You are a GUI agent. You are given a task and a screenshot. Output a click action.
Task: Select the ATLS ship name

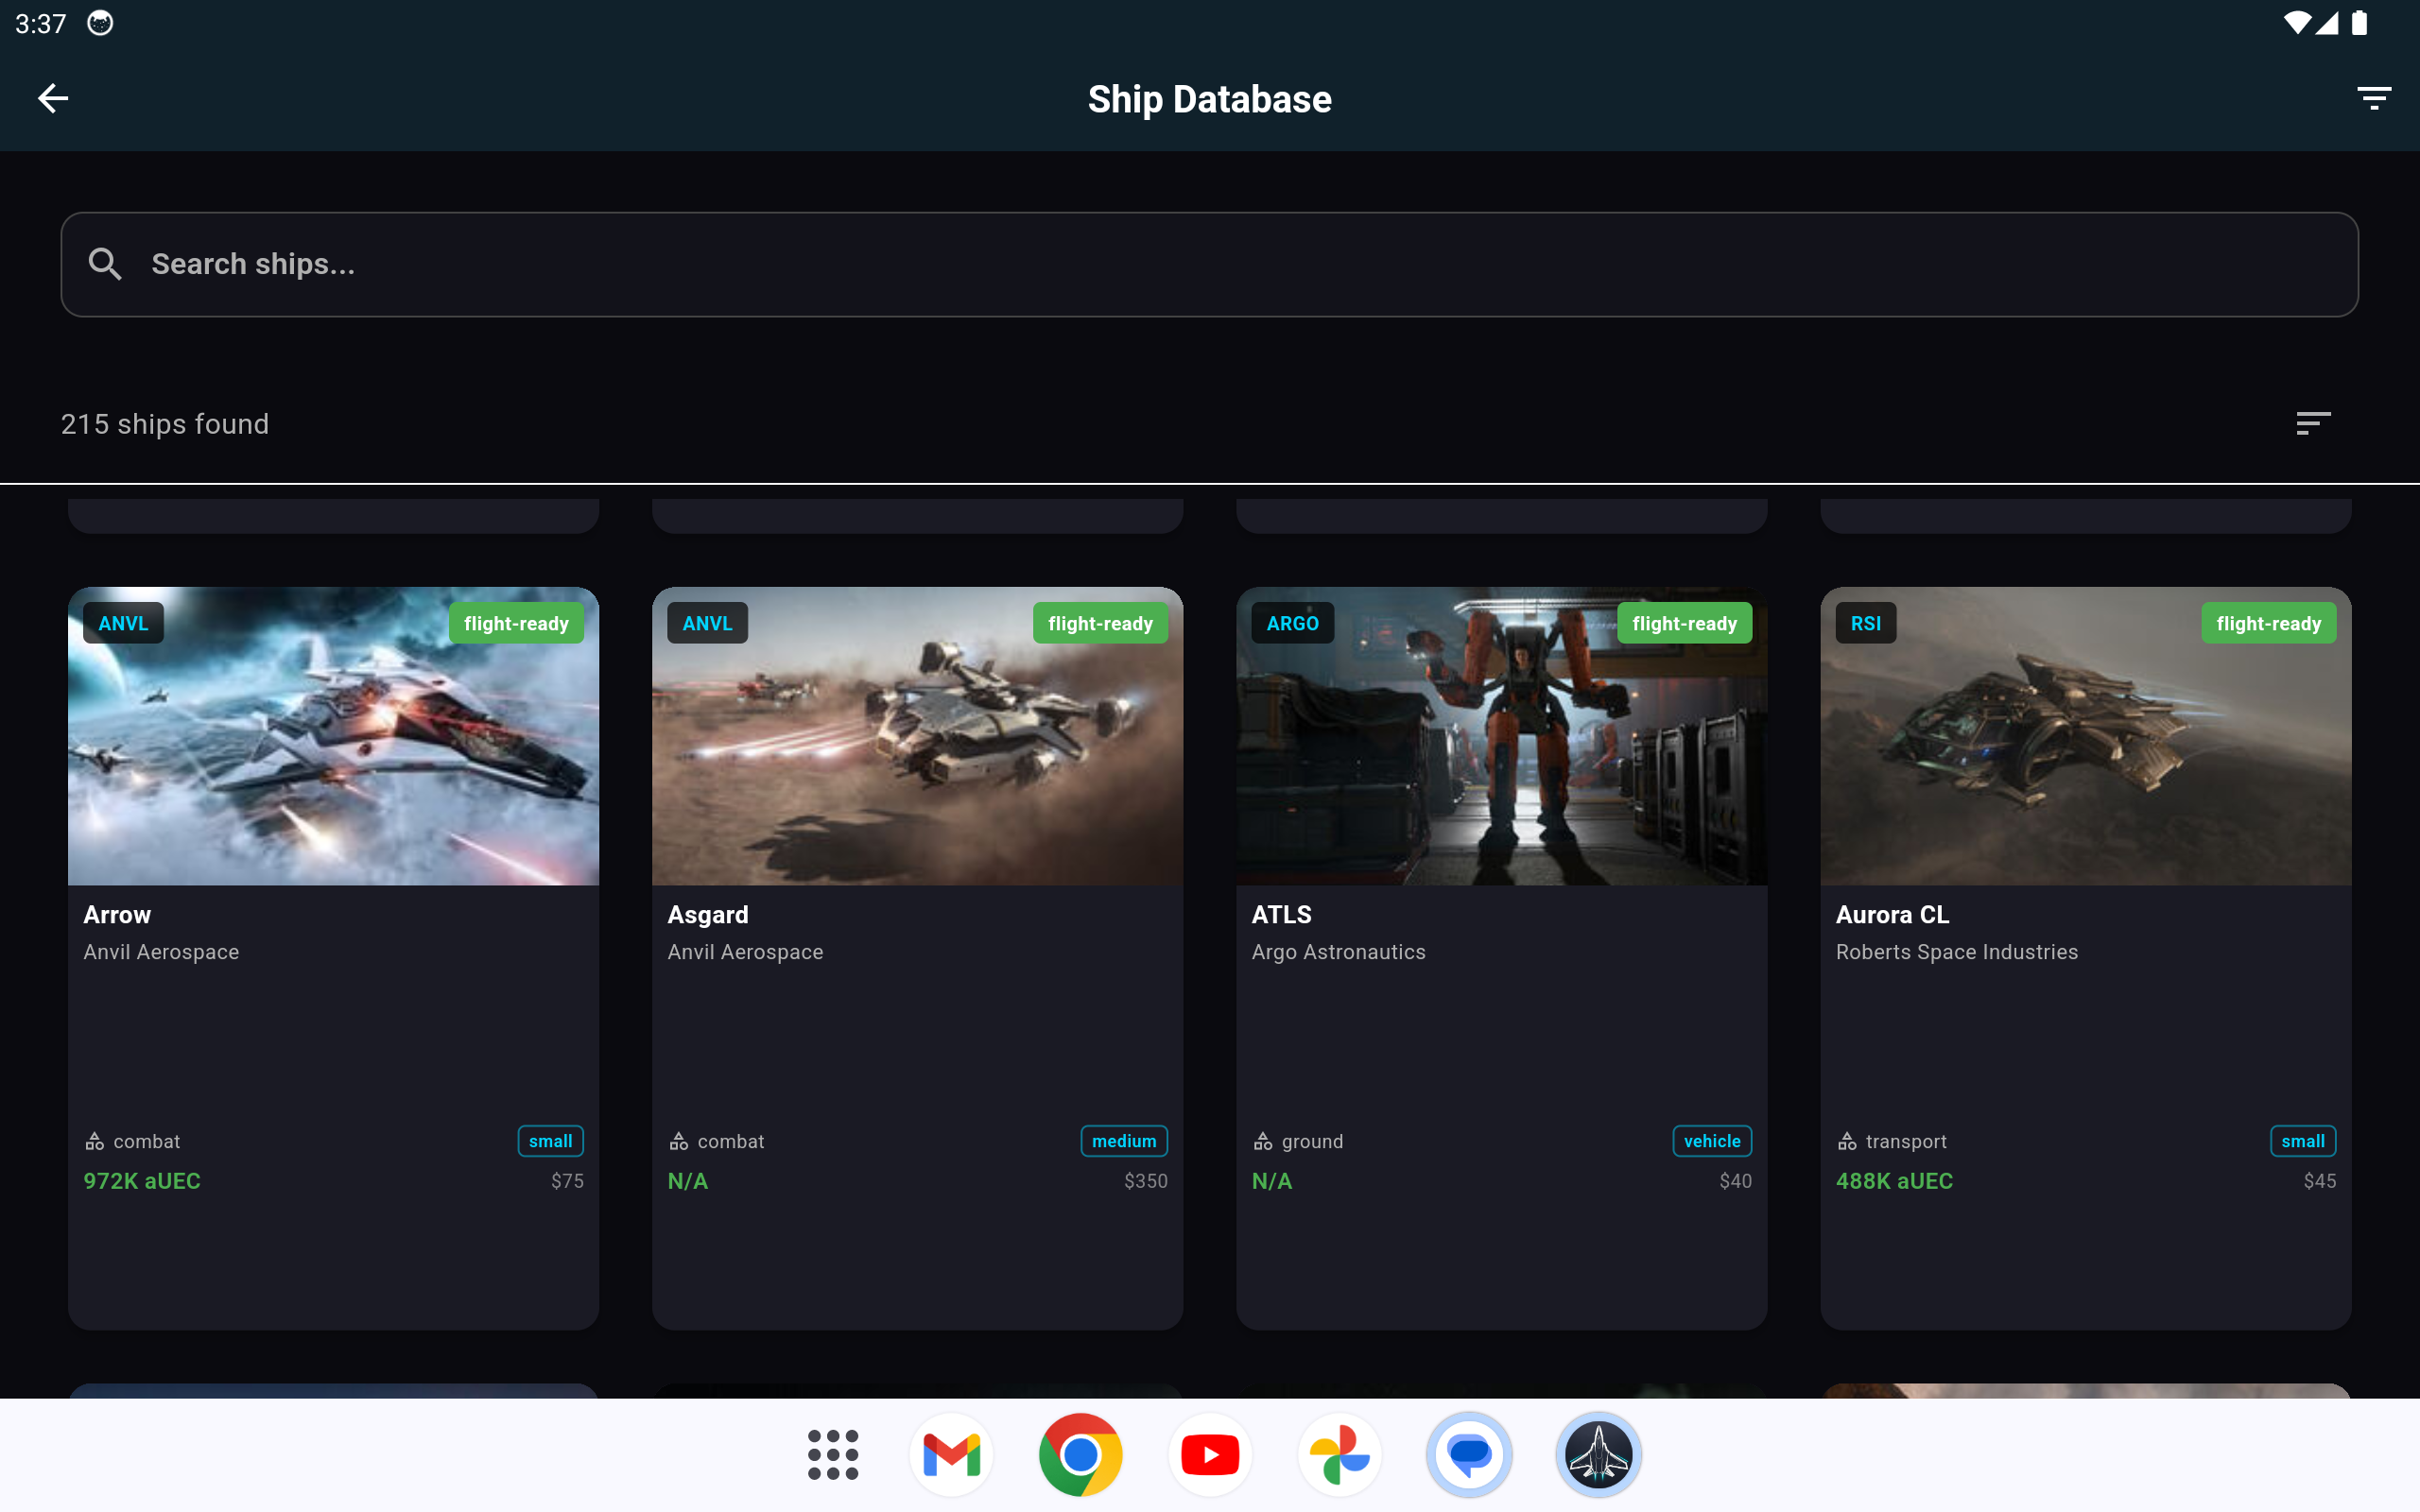[x=1281, y=914]
